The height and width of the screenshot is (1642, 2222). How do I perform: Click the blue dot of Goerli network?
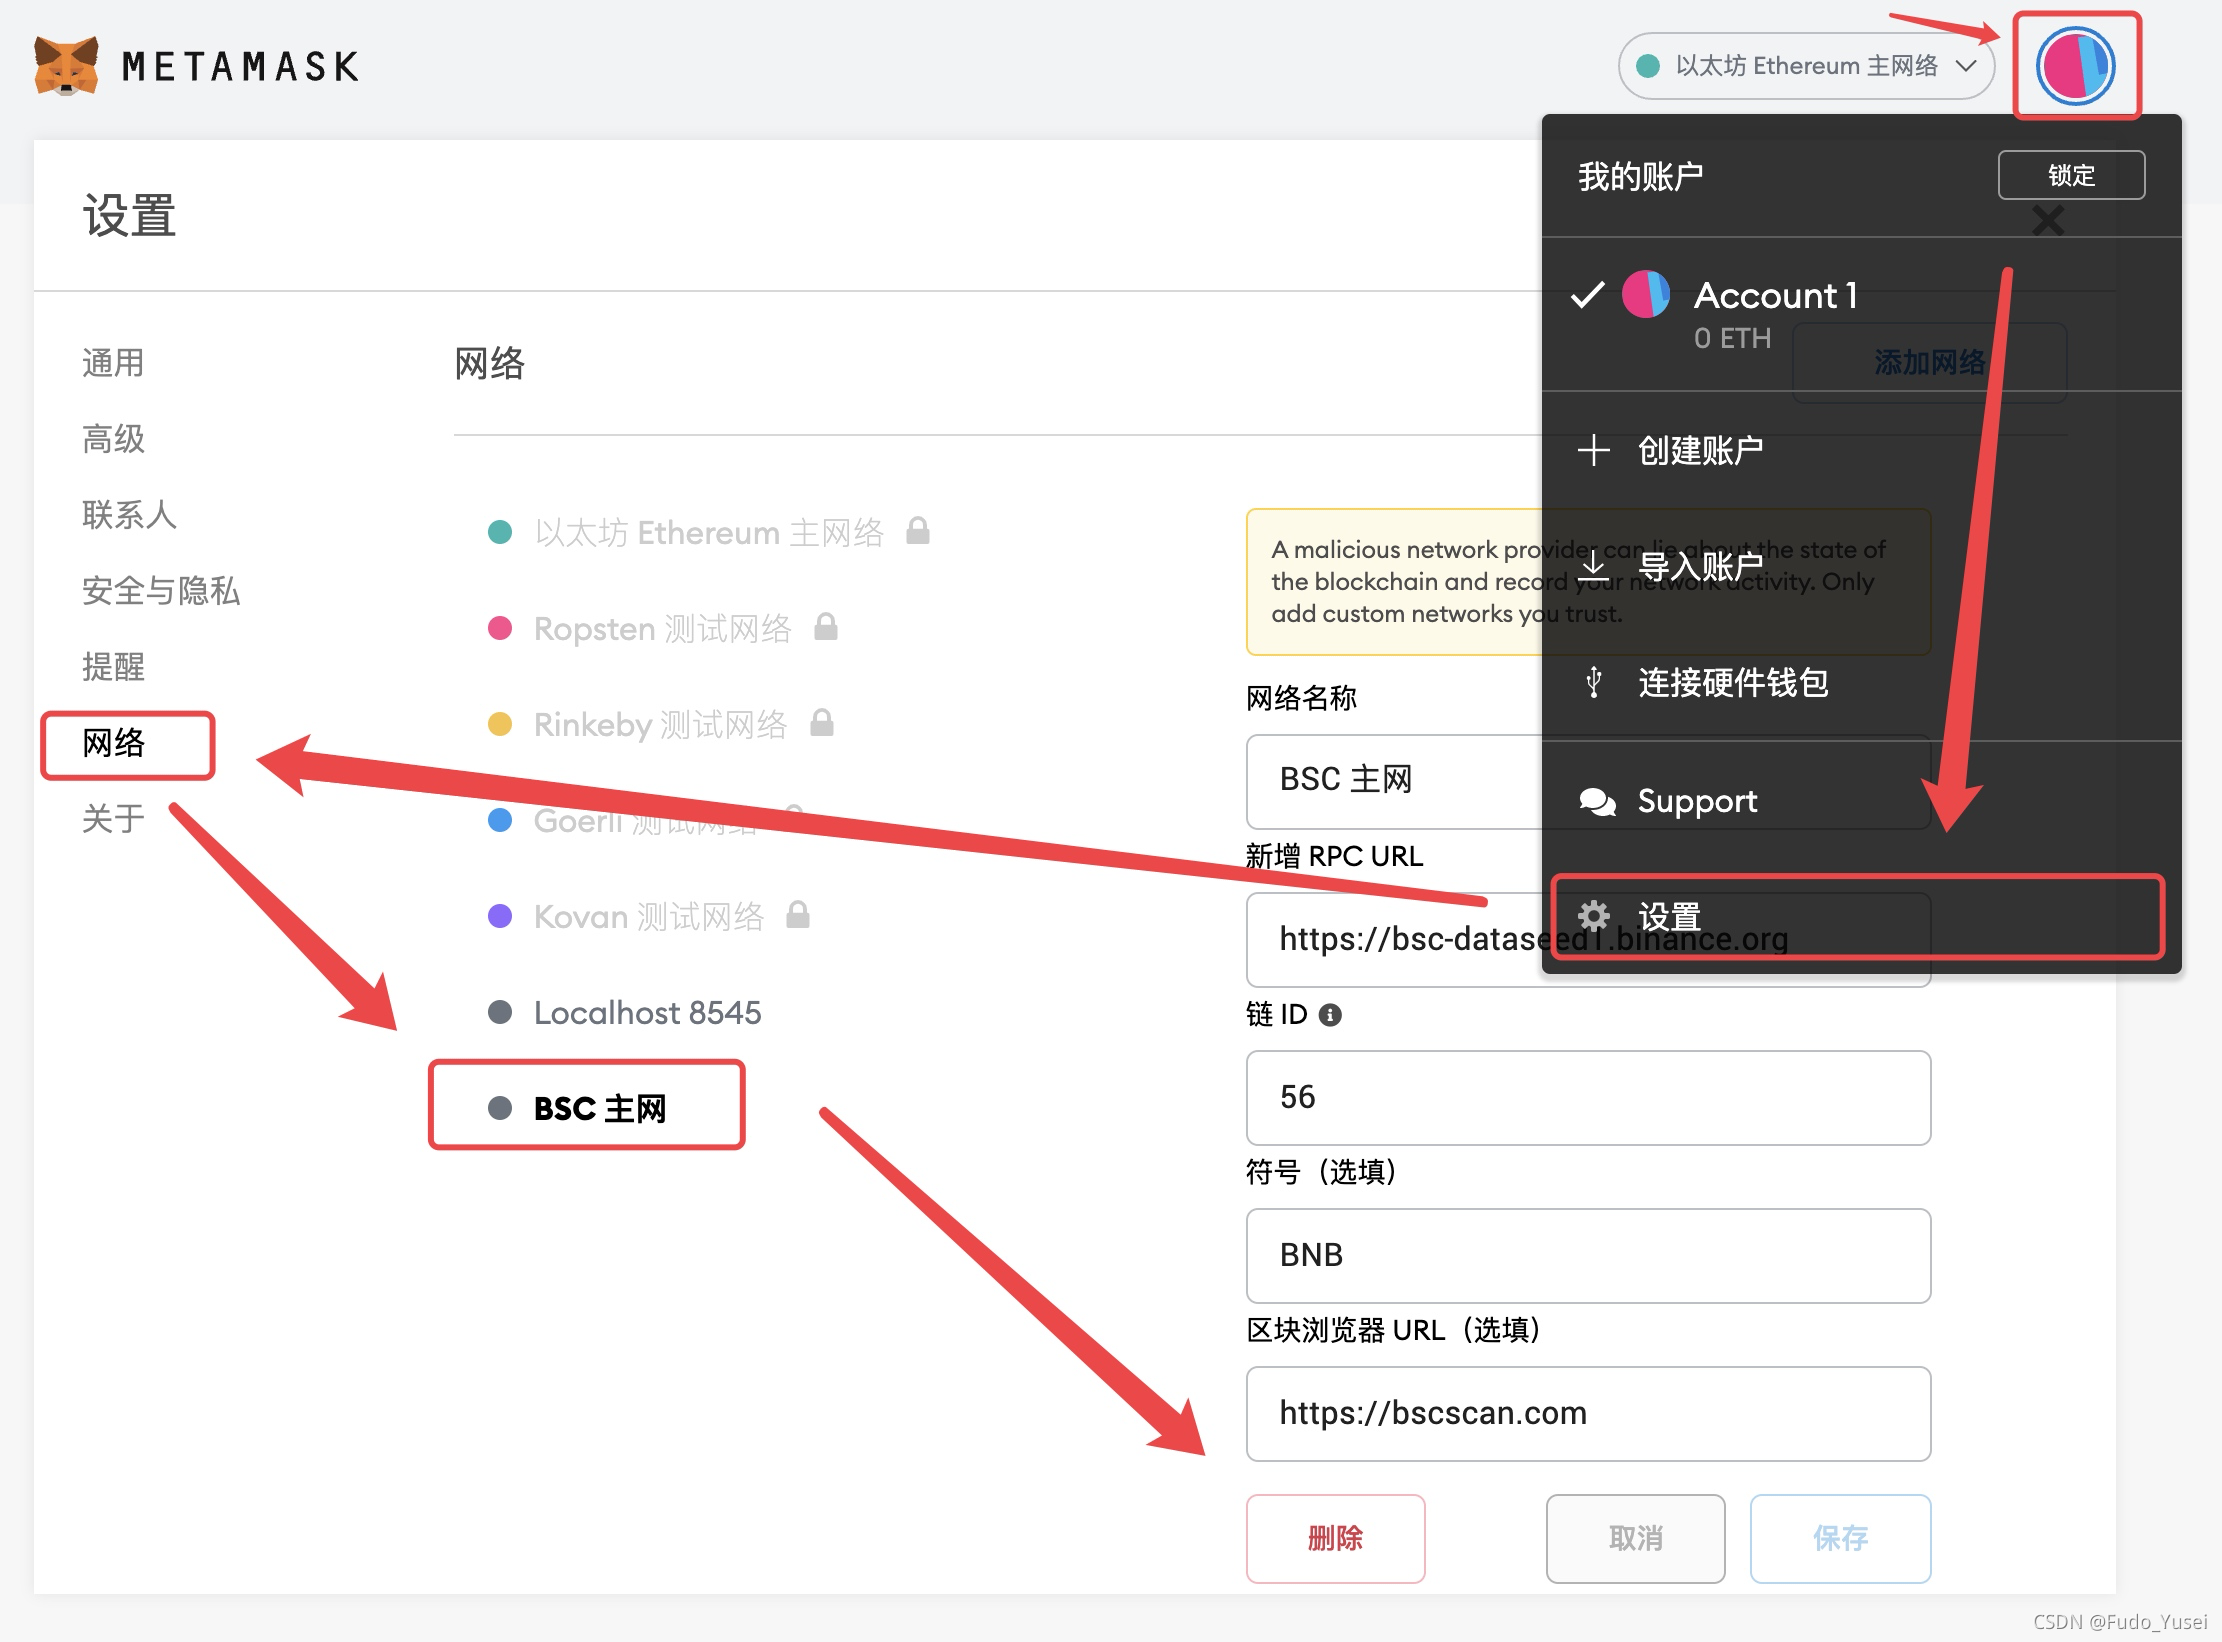pos(500,820)
